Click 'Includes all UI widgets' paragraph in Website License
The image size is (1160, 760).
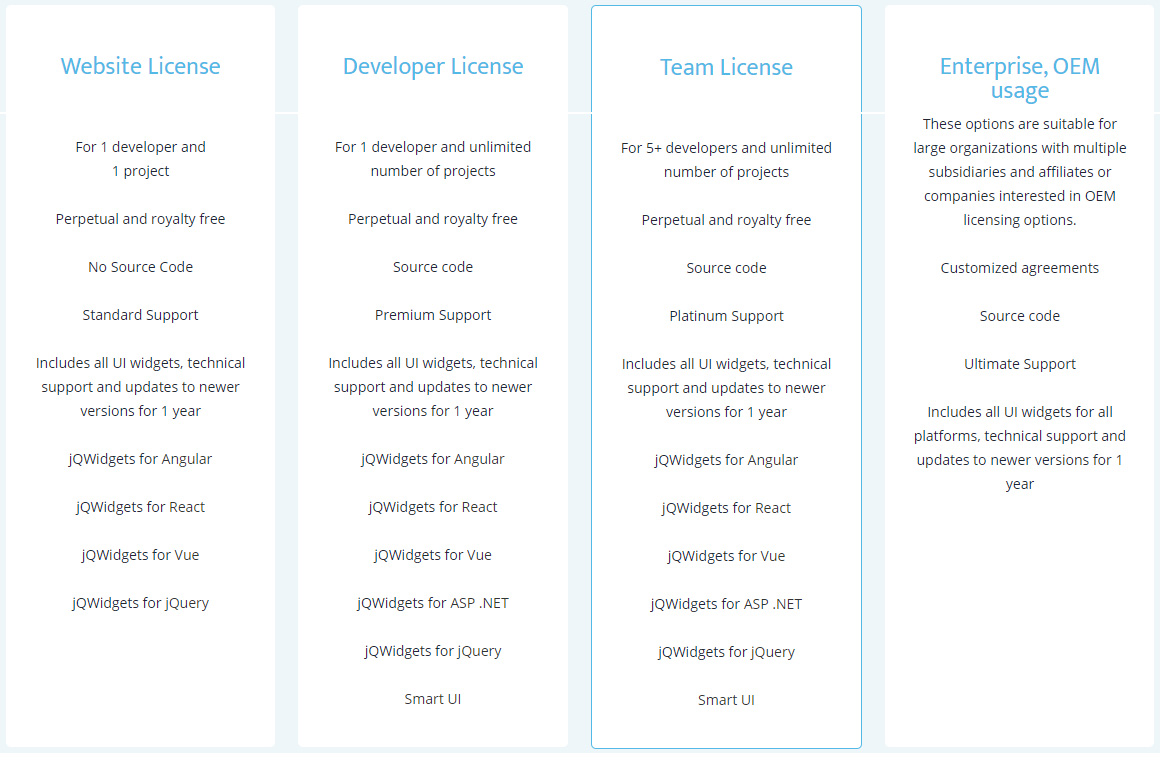141,387
